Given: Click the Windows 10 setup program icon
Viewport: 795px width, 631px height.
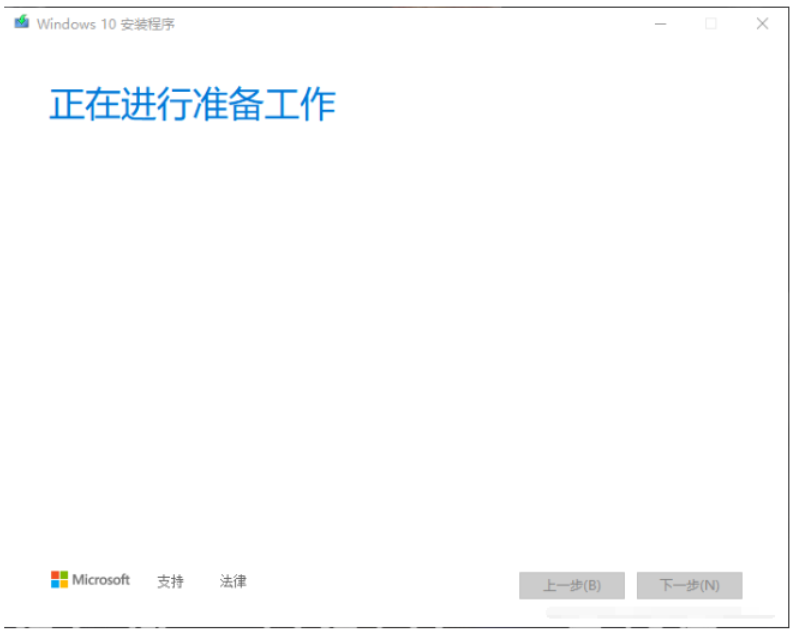Looking at the screenshot, I should coord(21,22).
